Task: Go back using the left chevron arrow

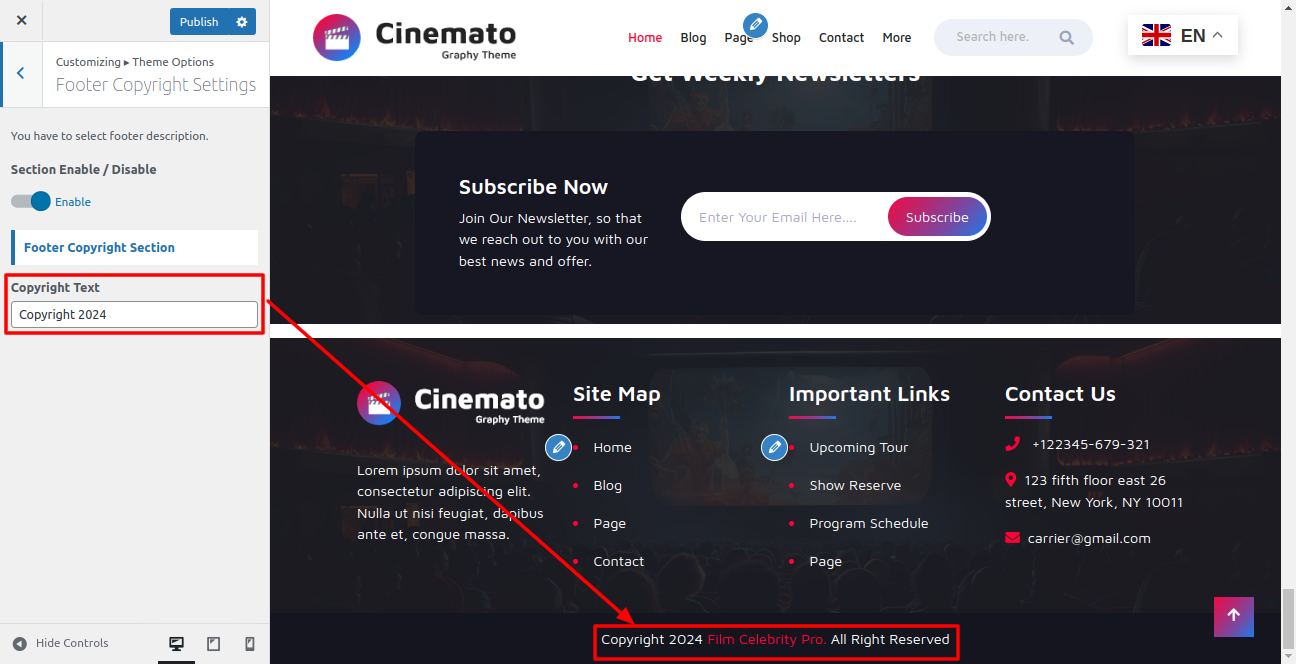Action: coord(21,74)
